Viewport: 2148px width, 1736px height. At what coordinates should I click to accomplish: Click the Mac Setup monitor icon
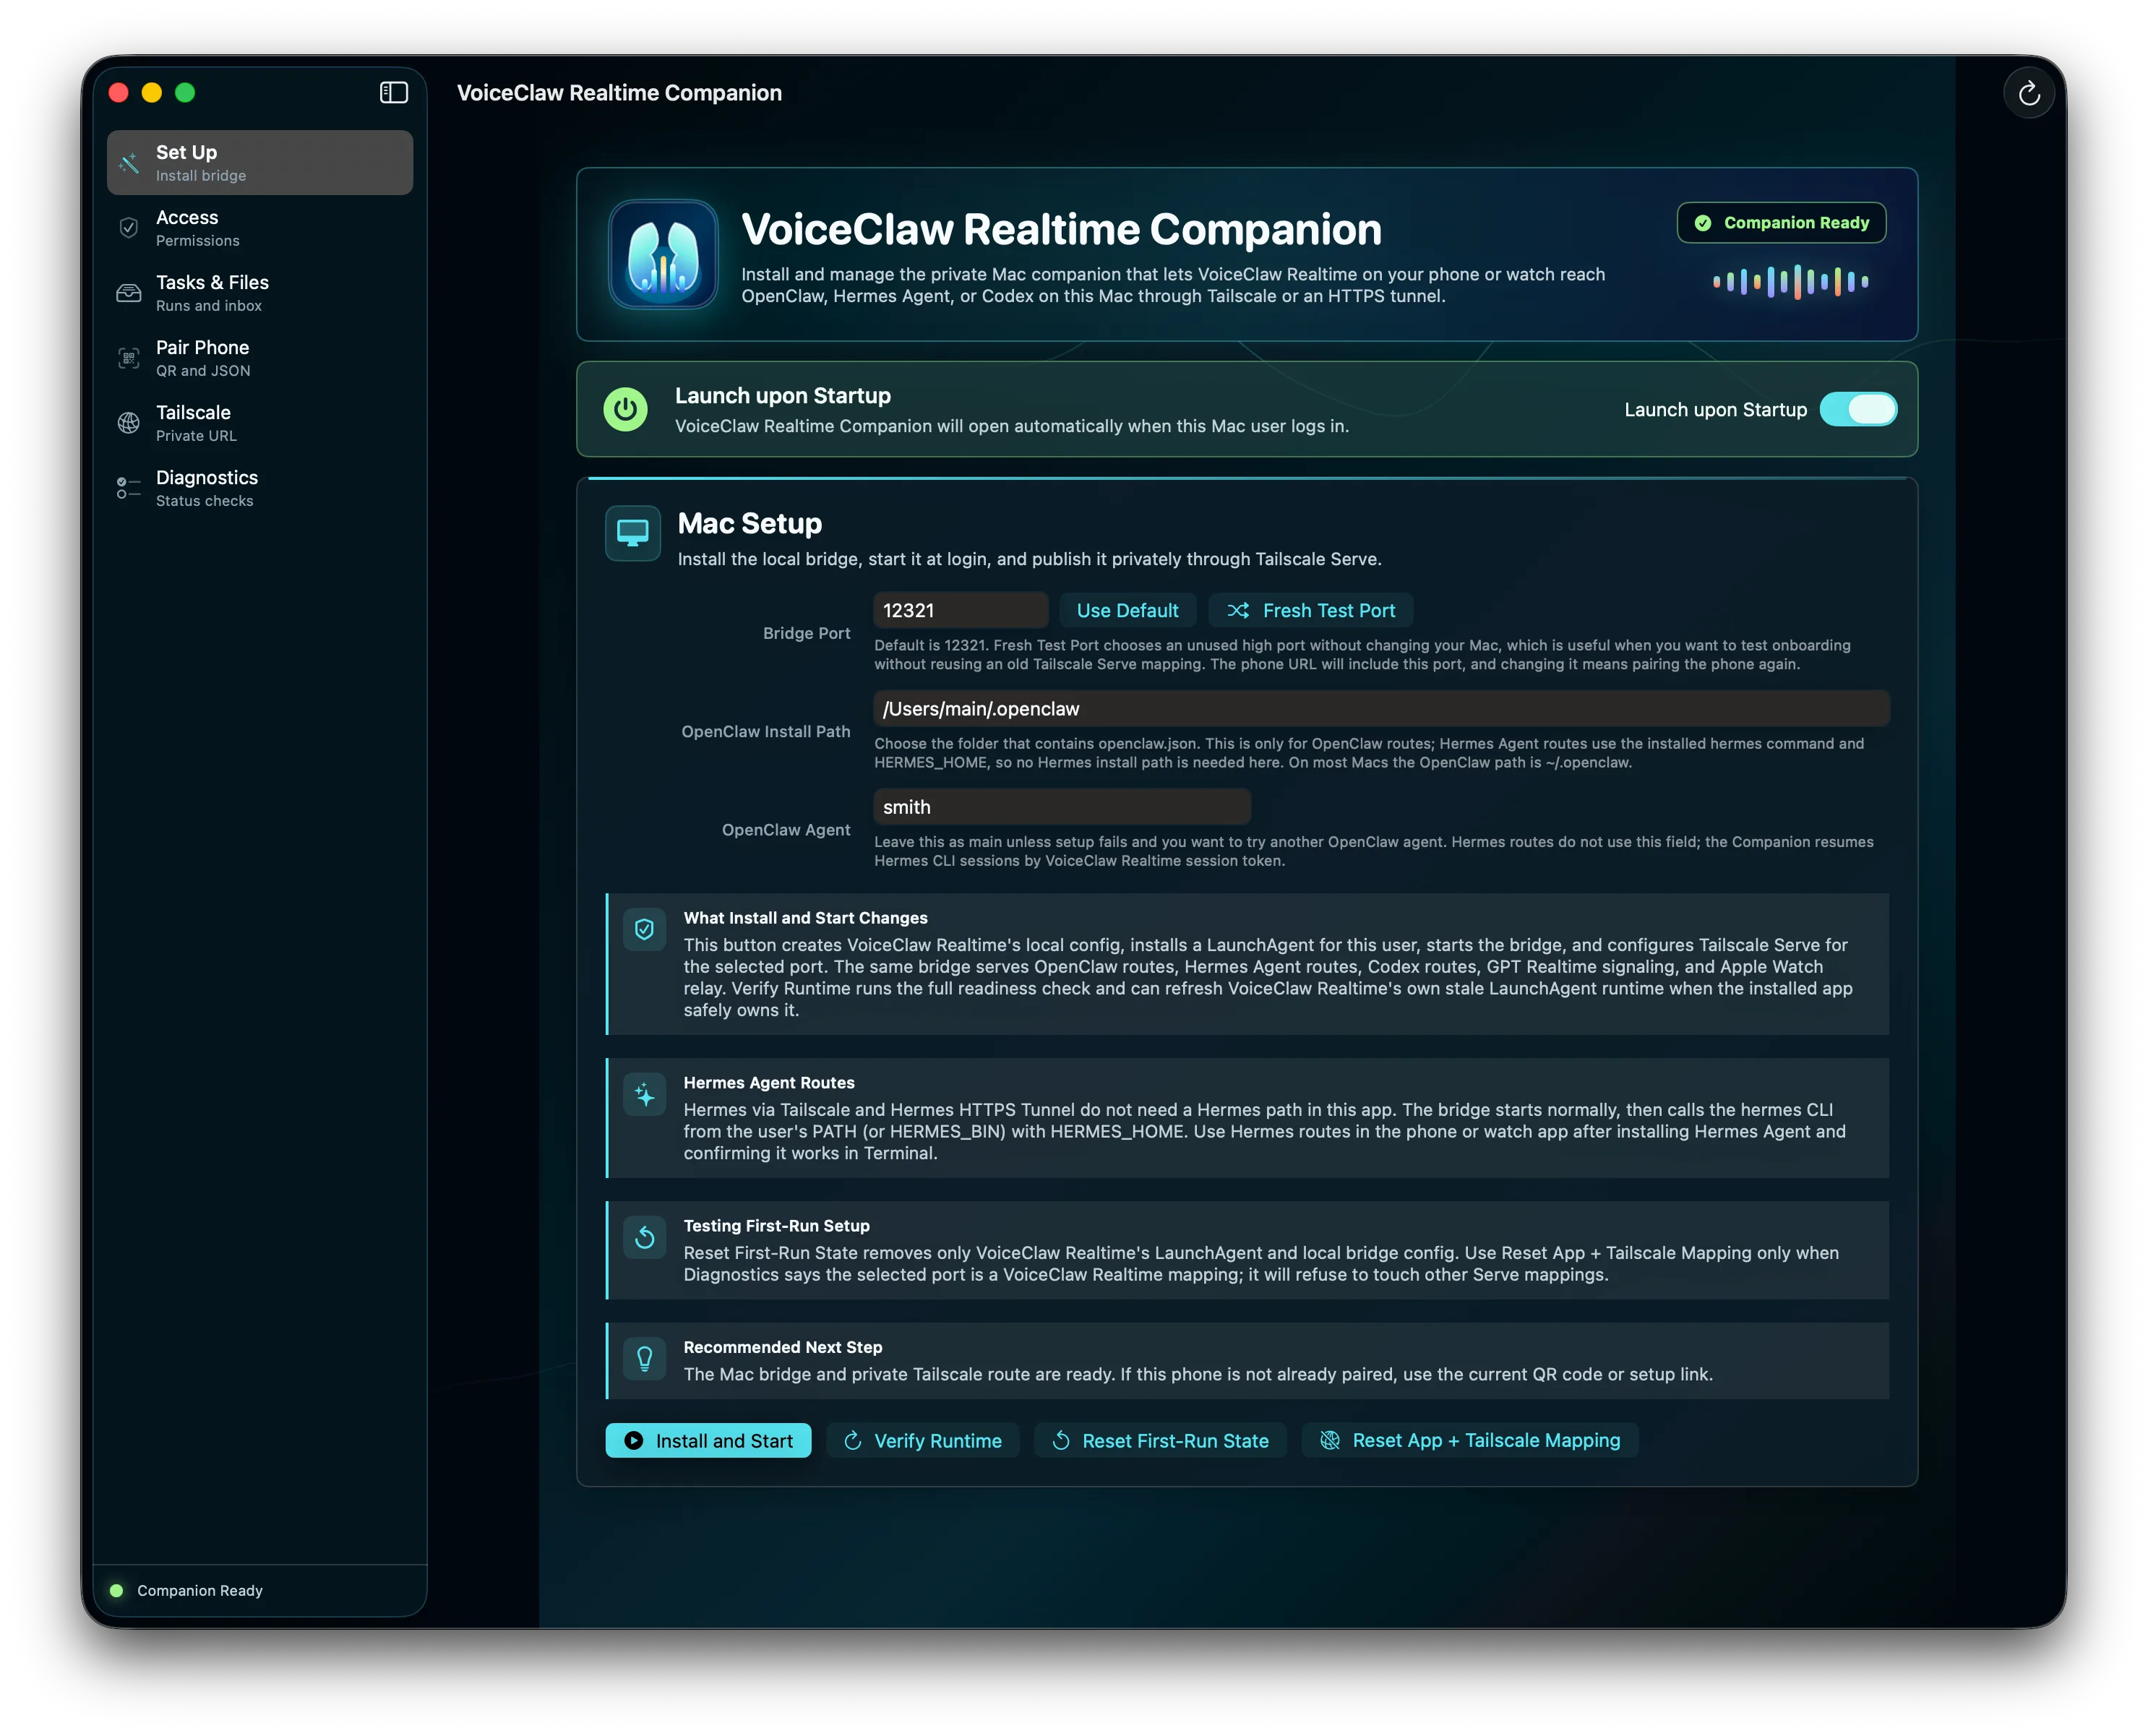click(633, 533)
